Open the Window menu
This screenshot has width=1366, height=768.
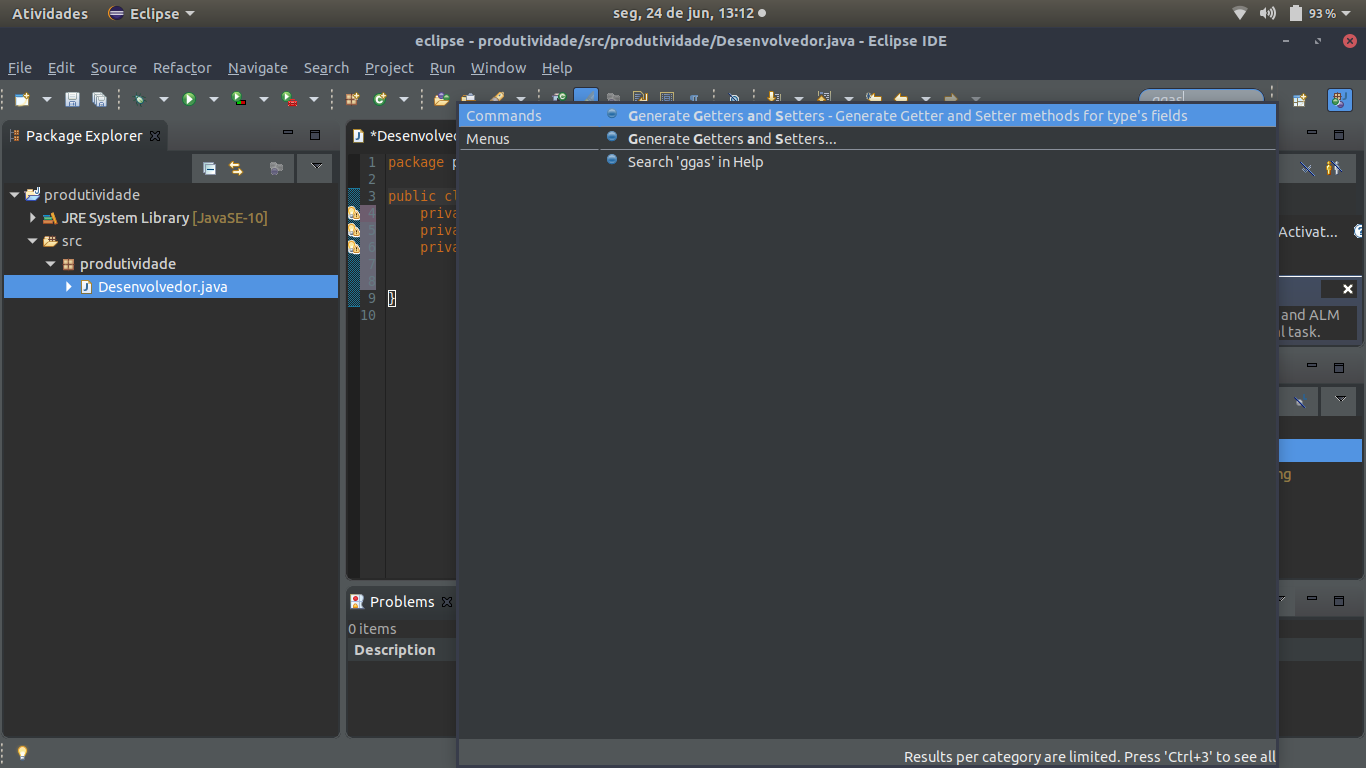pyautogui.click(x=498, y=68)
